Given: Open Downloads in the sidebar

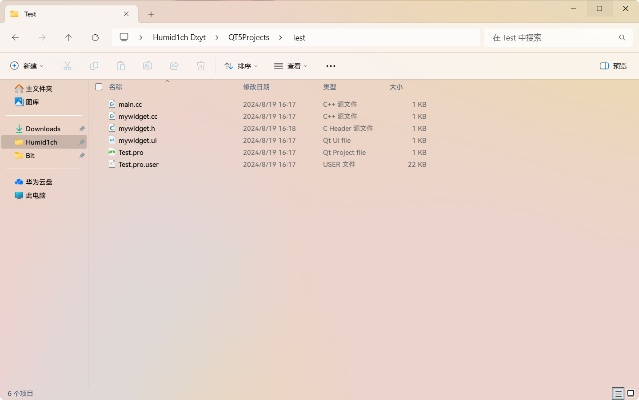Looking at the screenshot, I should click(43, 129).
